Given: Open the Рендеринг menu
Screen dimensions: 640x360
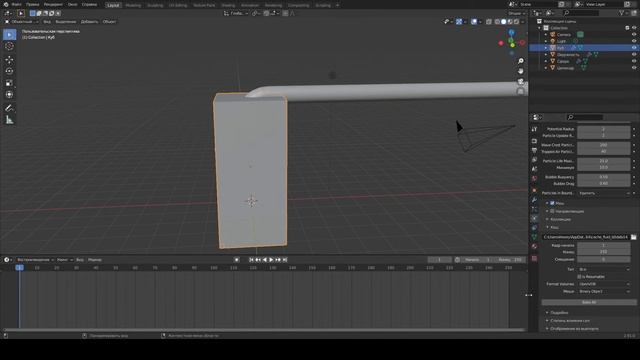Looking at the screenshot, I should tap(53, 4).
